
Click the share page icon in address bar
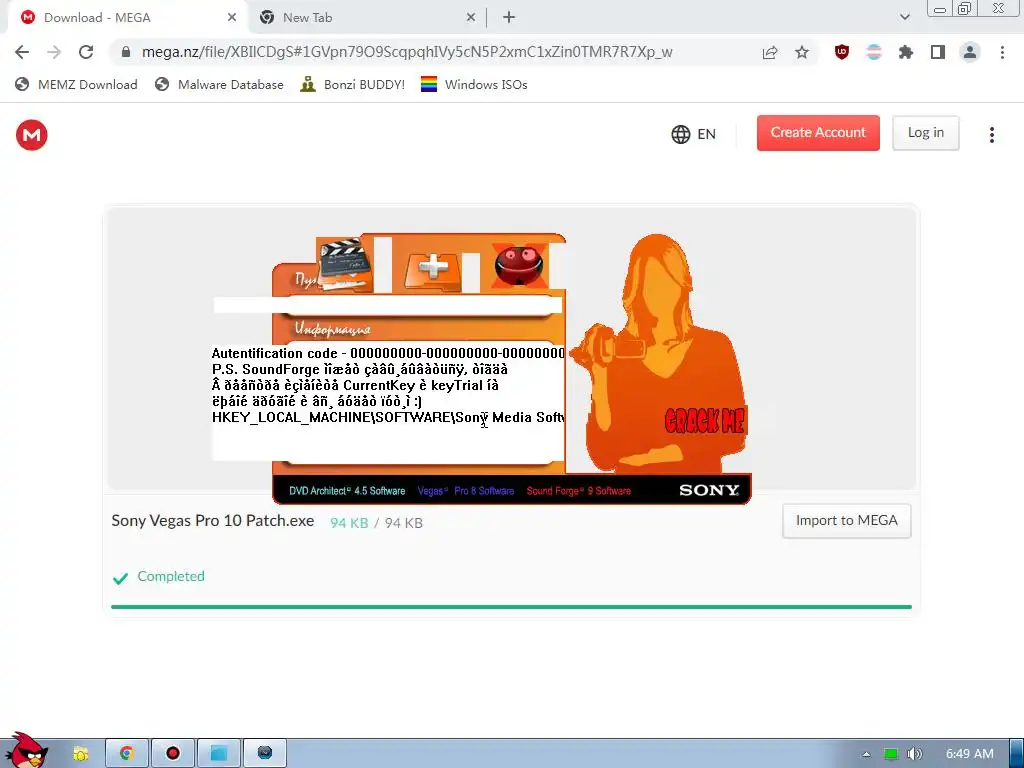coord(770,53)
